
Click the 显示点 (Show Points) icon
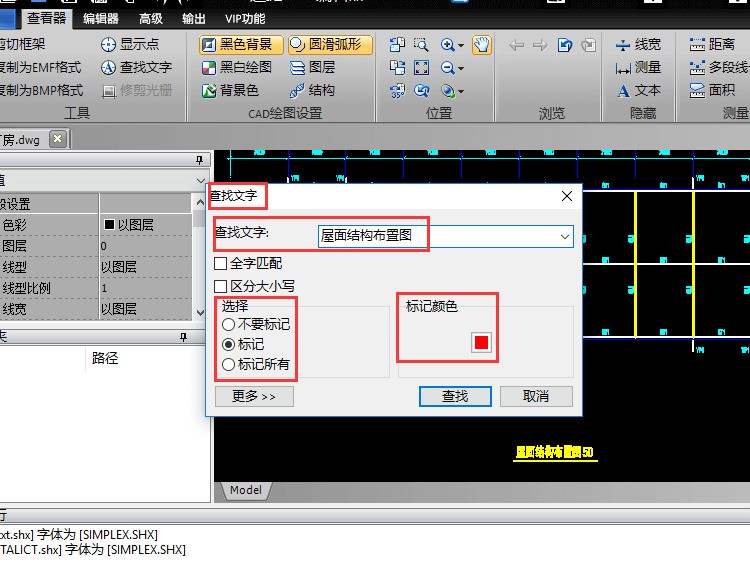coord(107,44)
